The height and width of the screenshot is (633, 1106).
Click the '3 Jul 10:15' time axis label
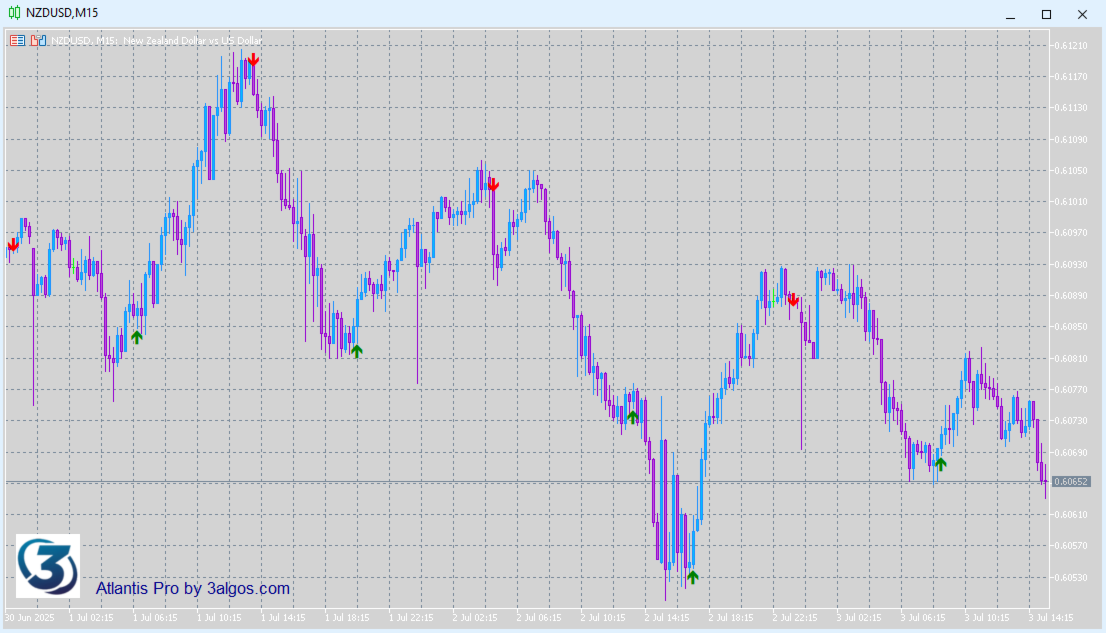(987, 617)
